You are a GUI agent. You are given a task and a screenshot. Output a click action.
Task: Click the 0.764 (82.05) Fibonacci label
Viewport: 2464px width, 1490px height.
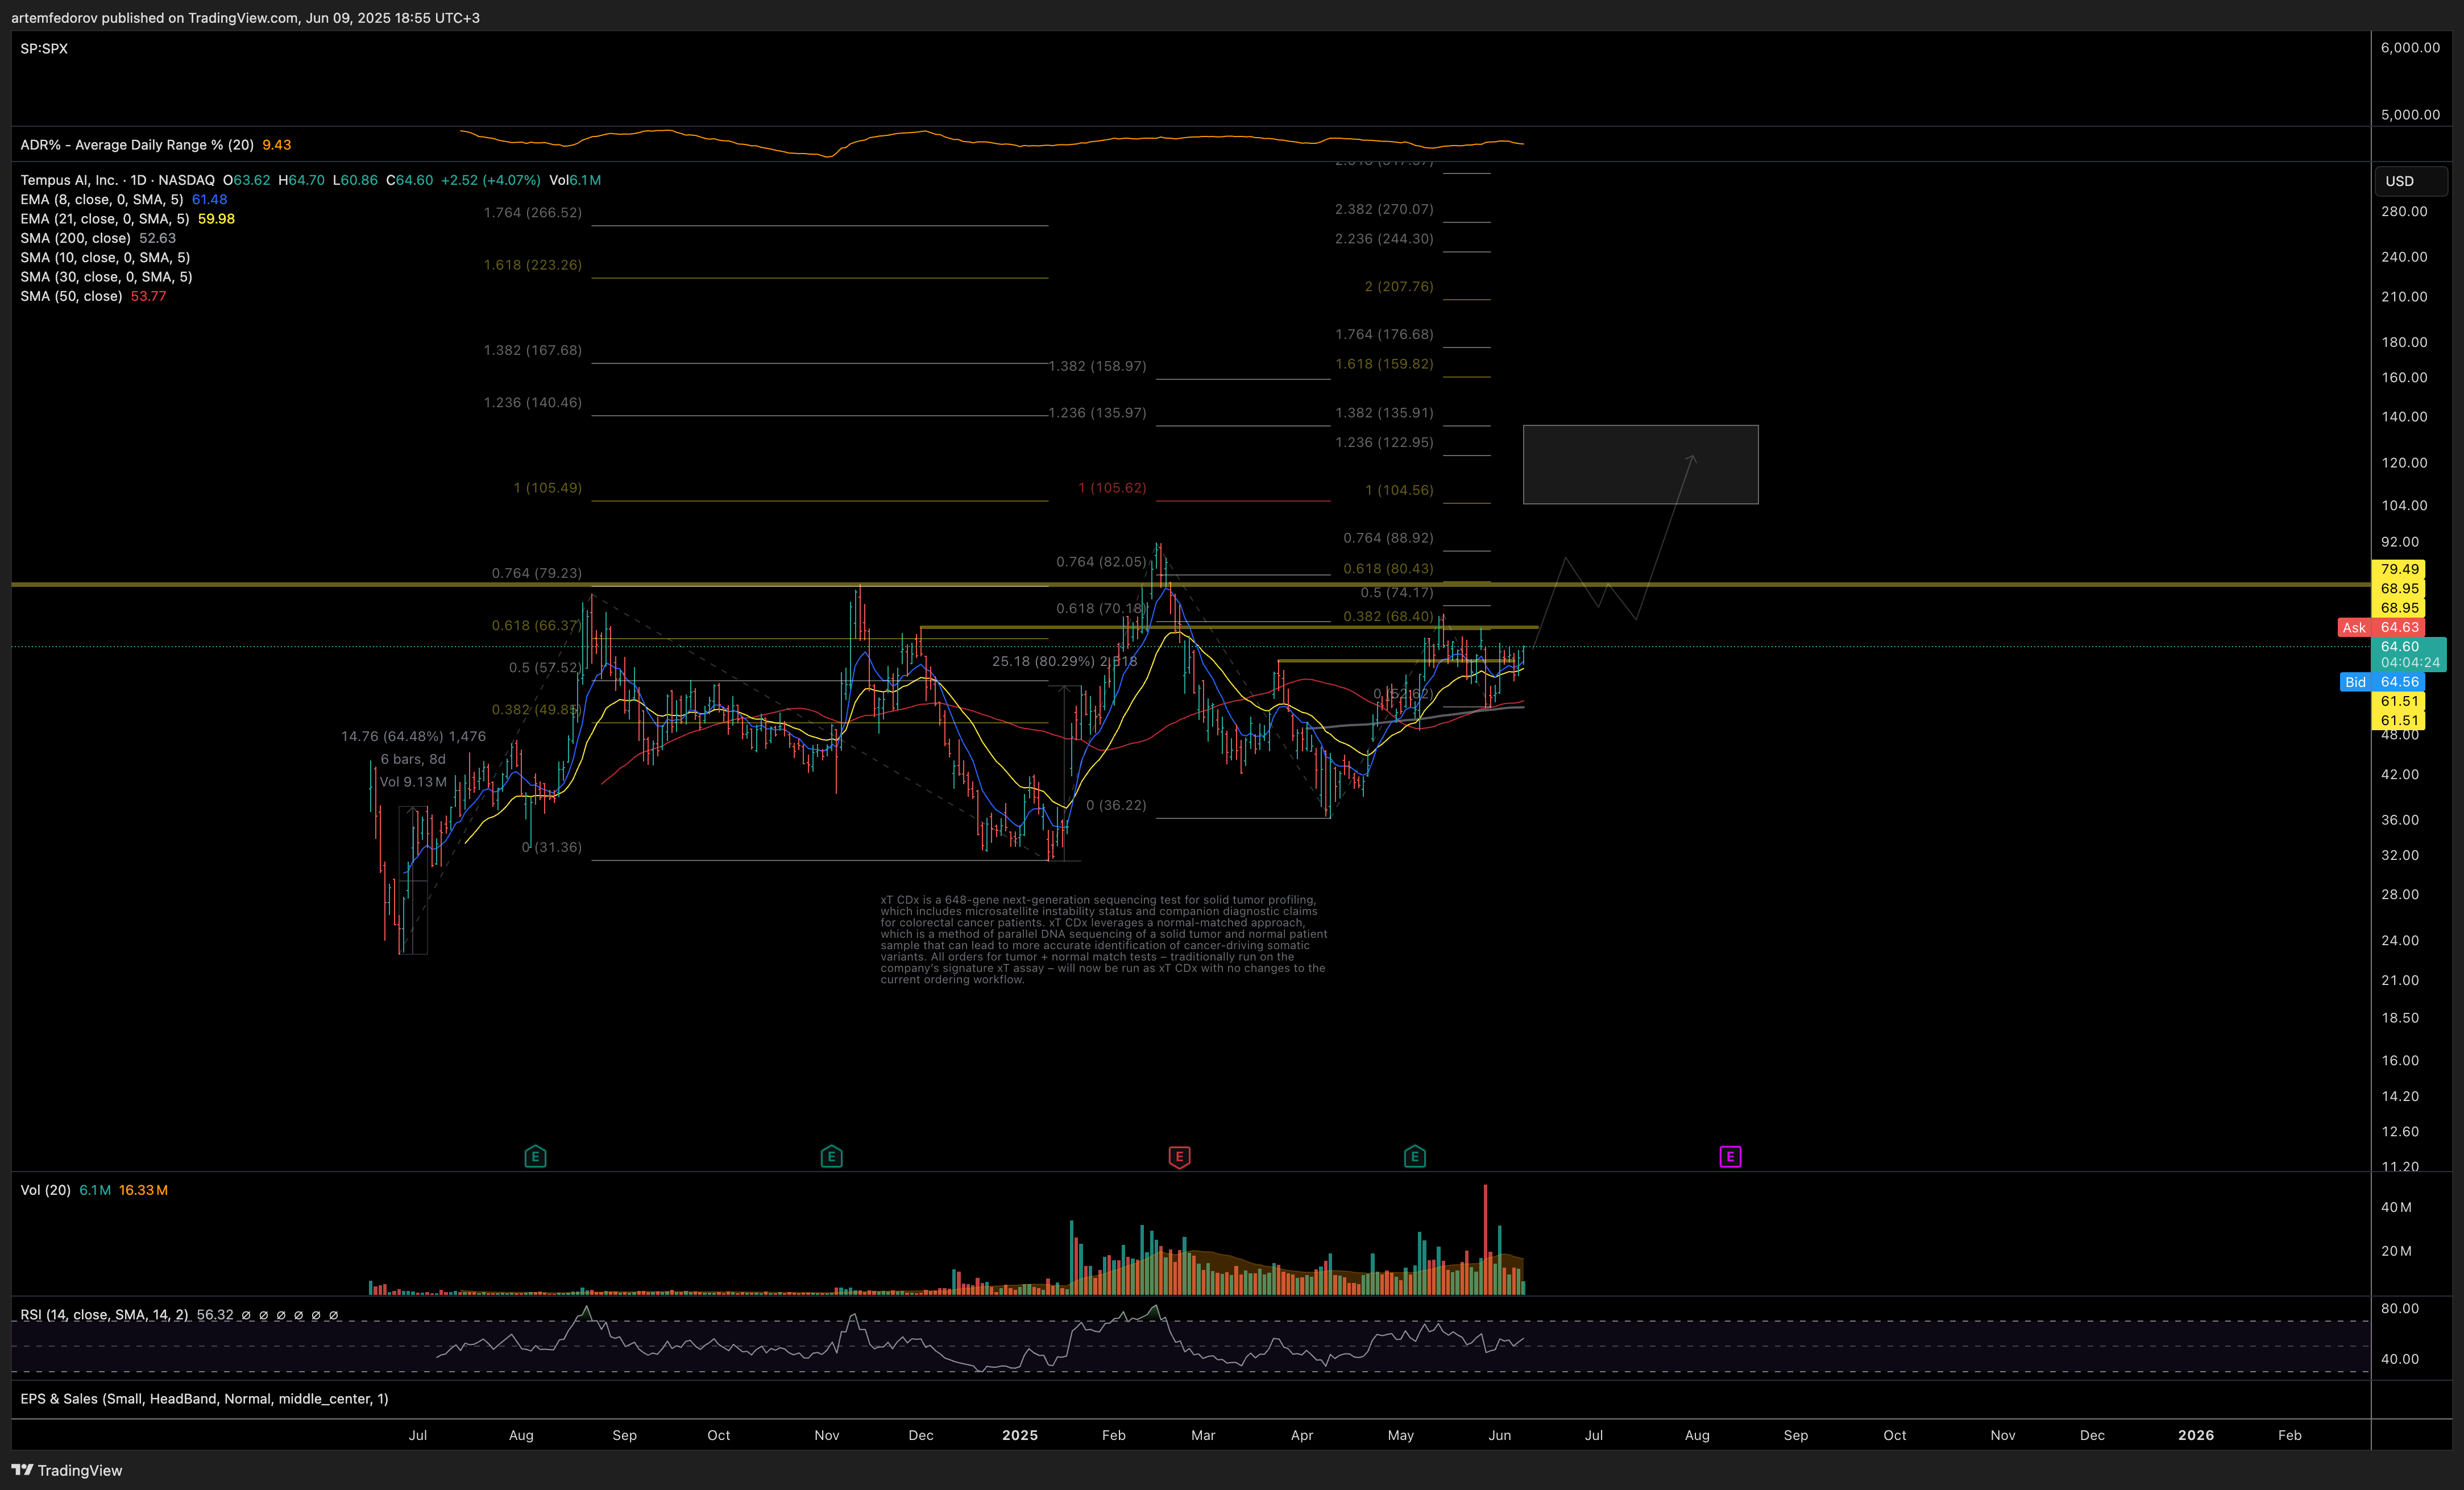tap(1101, 562)
